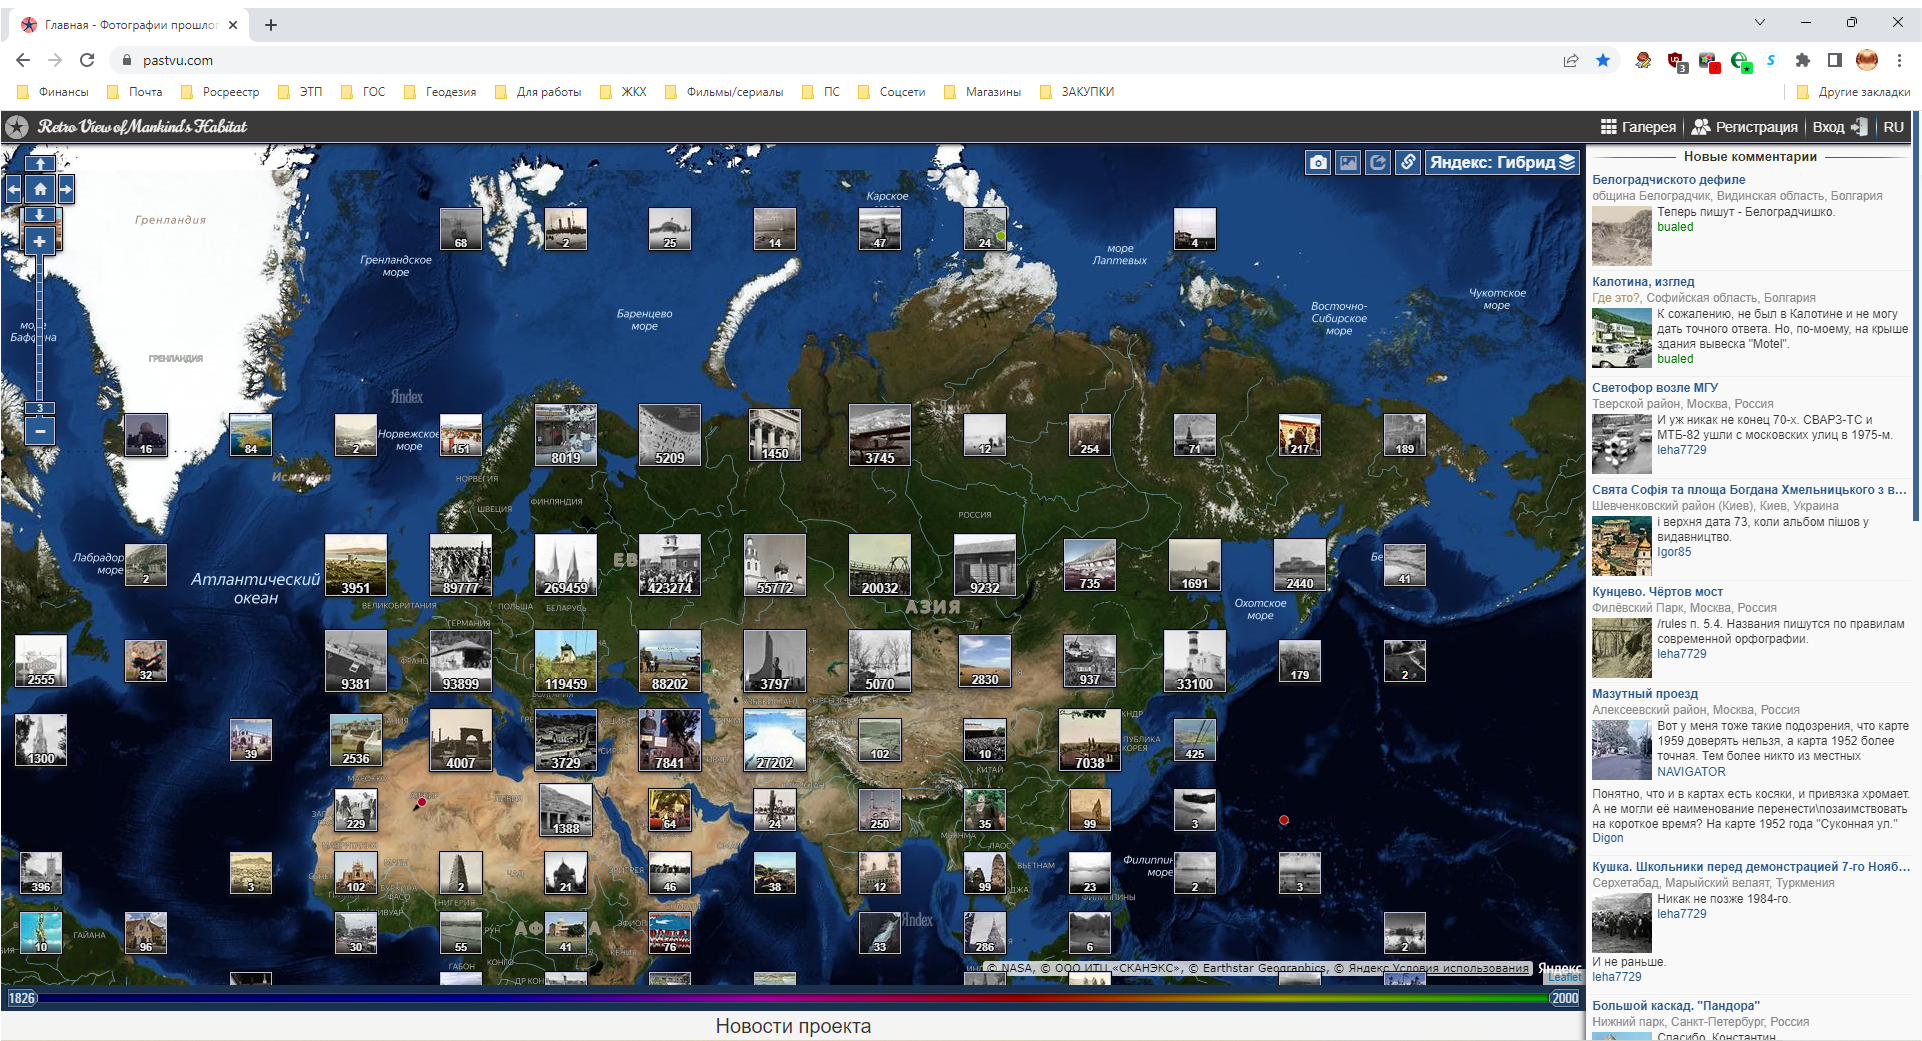
Task: Open the photo cluster labeled 33100
Action: (x=1195, y=660)
